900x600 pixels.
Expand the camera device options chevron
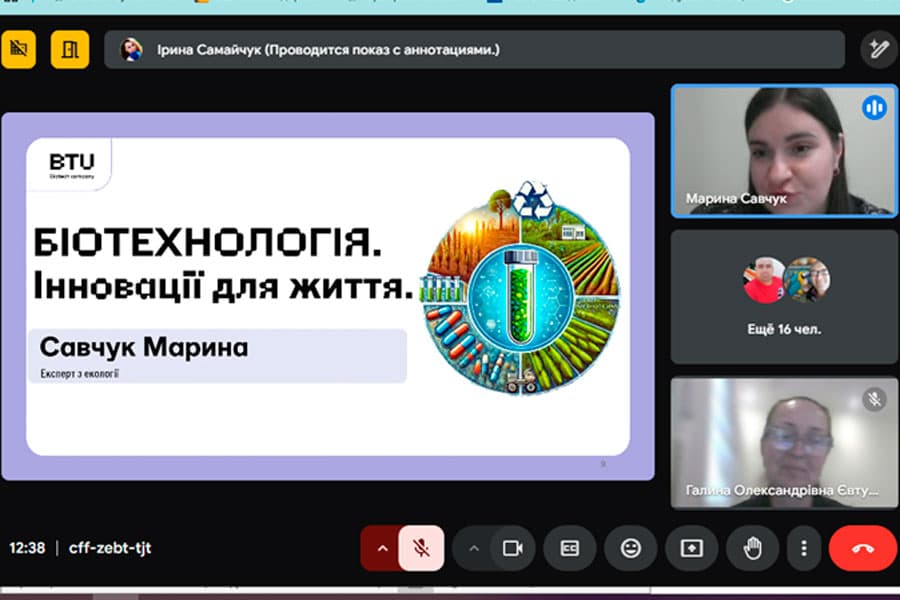[474, 549]
